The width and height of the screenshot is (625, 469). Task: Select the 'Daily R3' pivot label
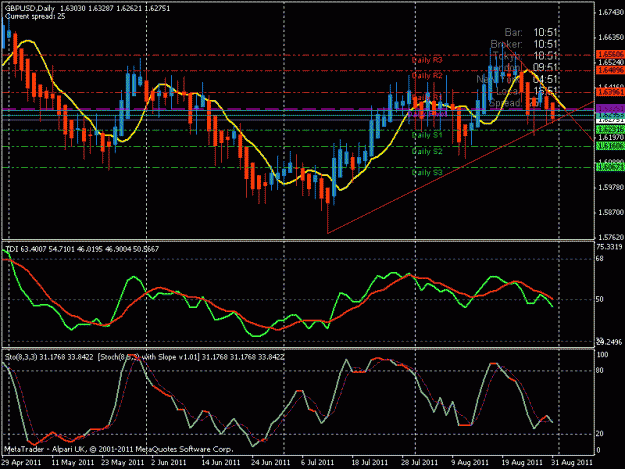click(427, 60)
